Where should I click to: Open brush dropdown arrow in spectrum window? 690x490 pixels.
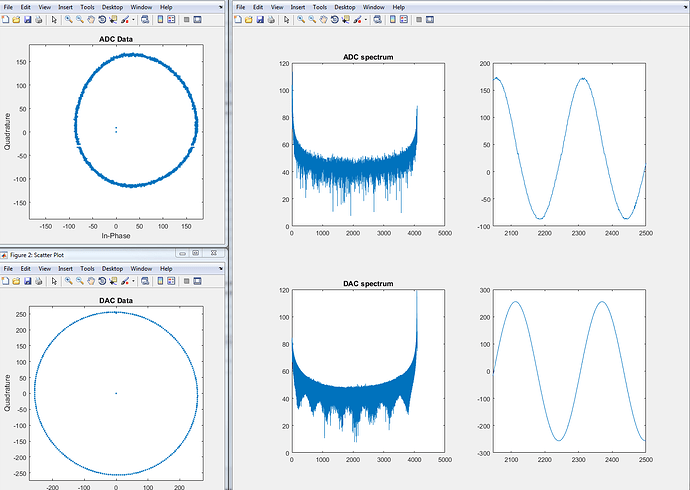pyautogui.click(x=366, y=20)
